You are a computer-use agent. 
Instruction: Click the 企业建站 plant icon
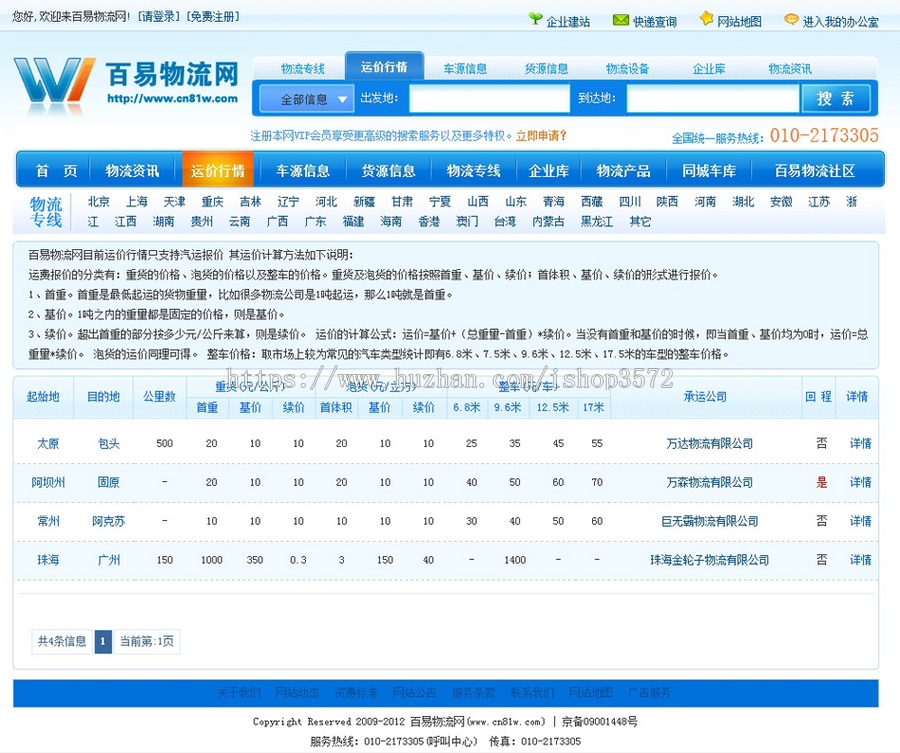(x=536, y=19)
